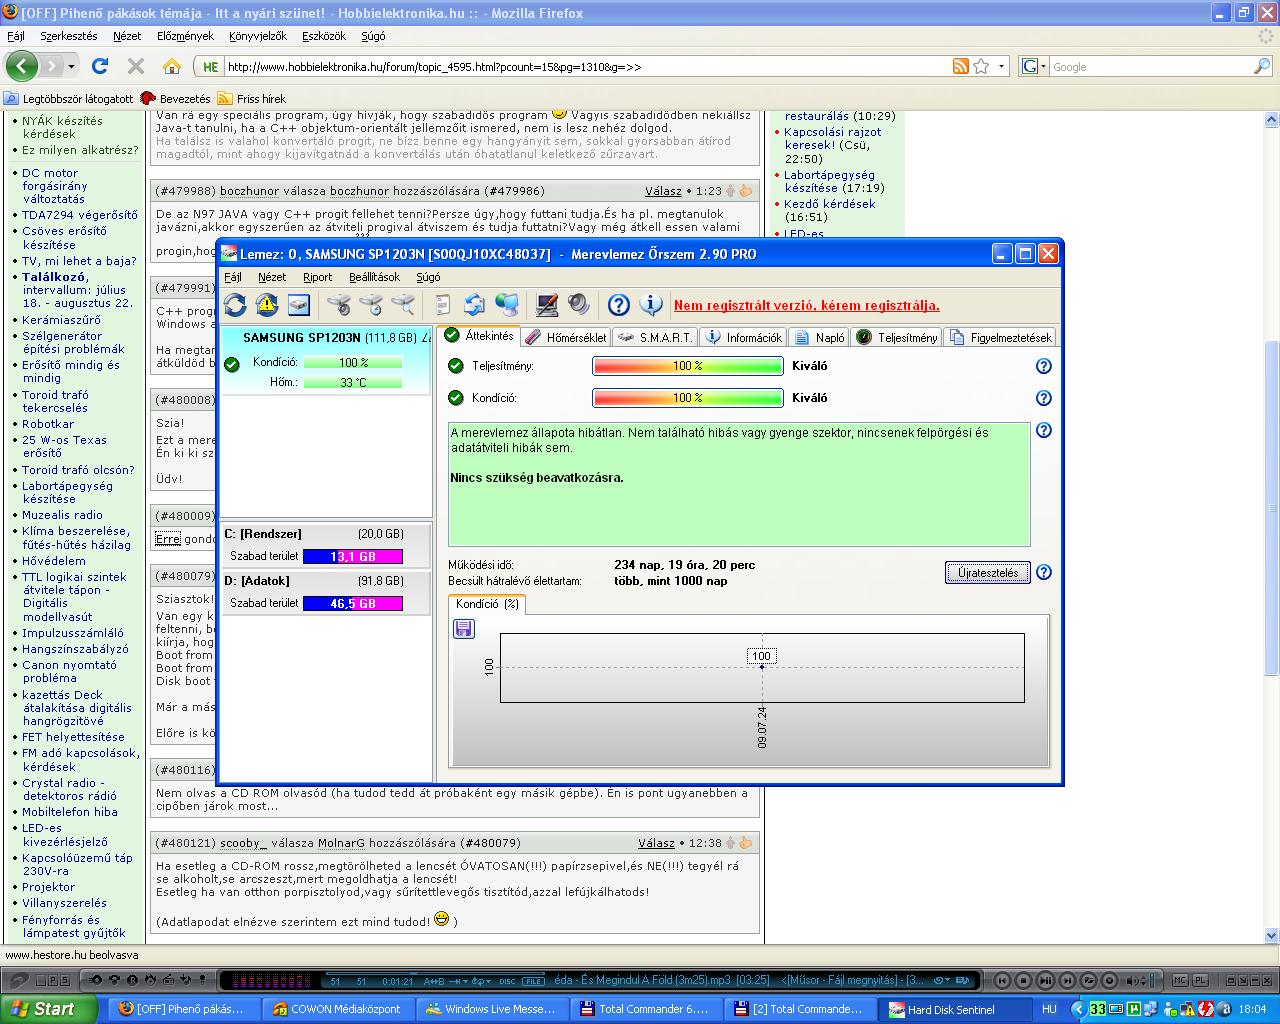Open Súgó menu in Merevlemez Őrszem
This screenshot has width=1280, height=1024.
pos(428,277)
